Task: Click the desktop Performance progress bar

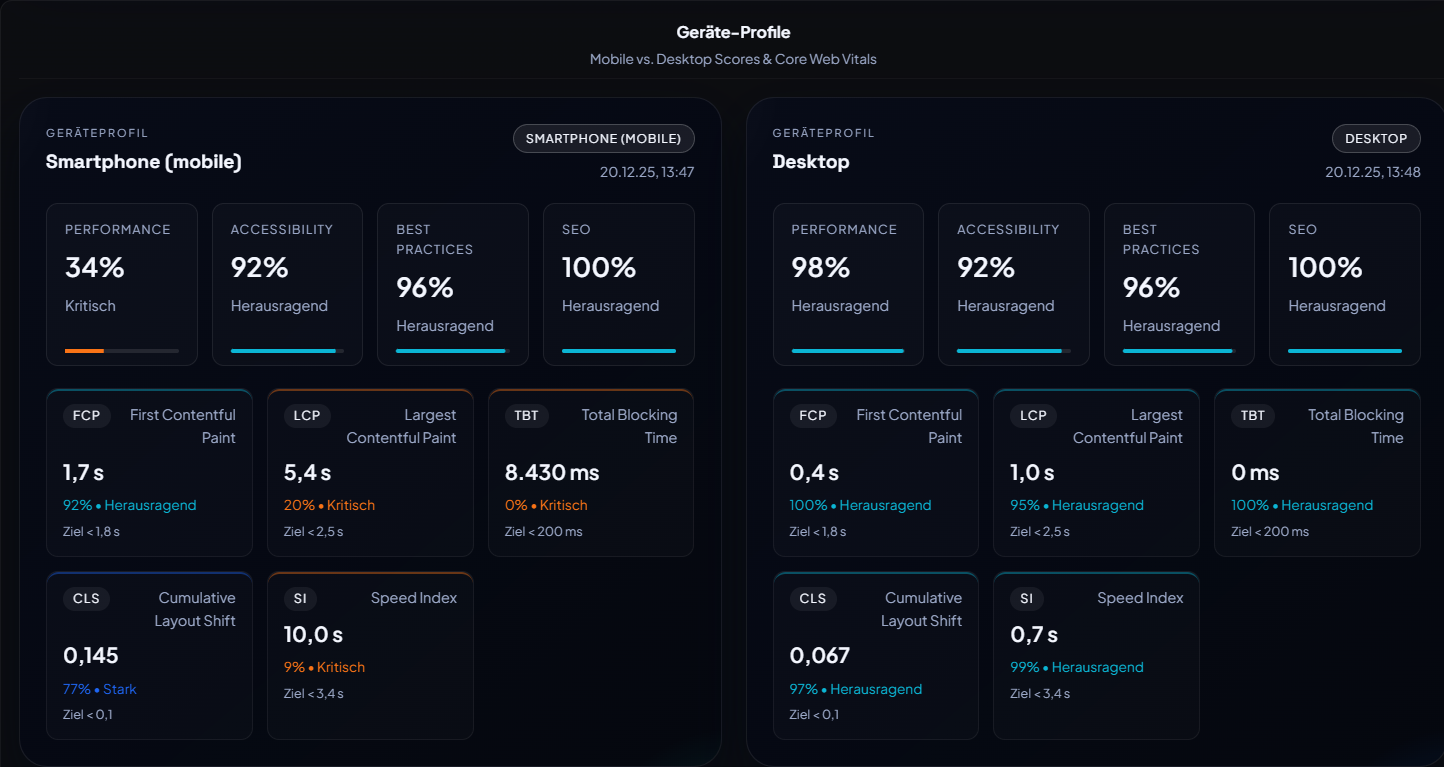Action: (x=847, y=351)
